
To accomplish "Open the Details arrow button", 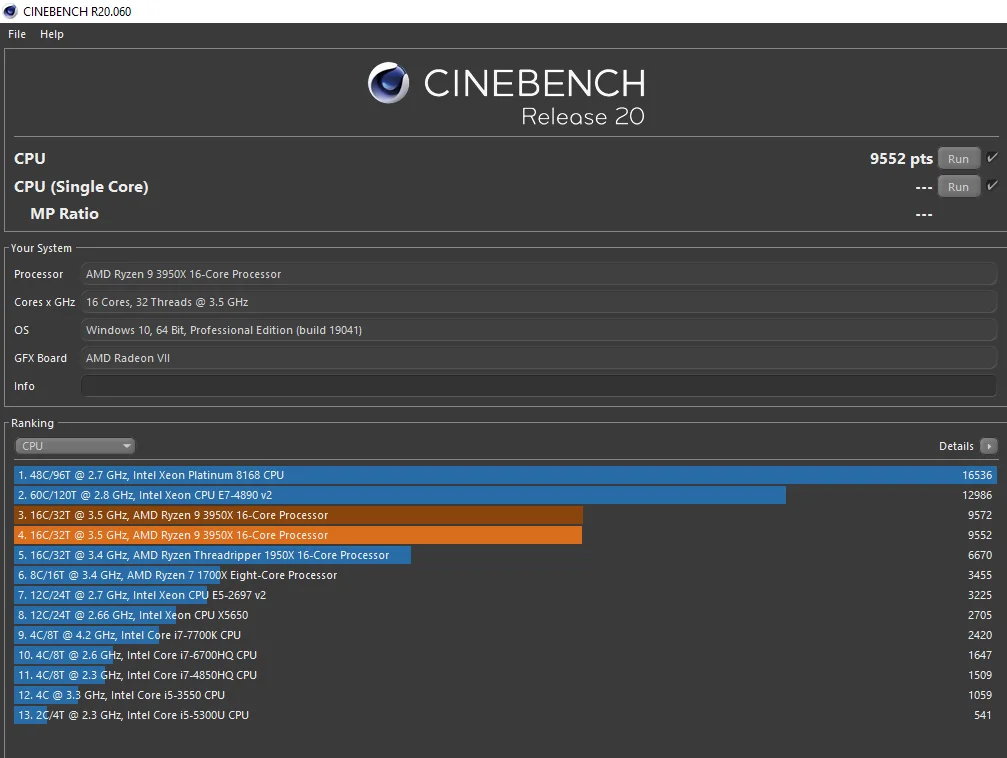I will point(989,446).
